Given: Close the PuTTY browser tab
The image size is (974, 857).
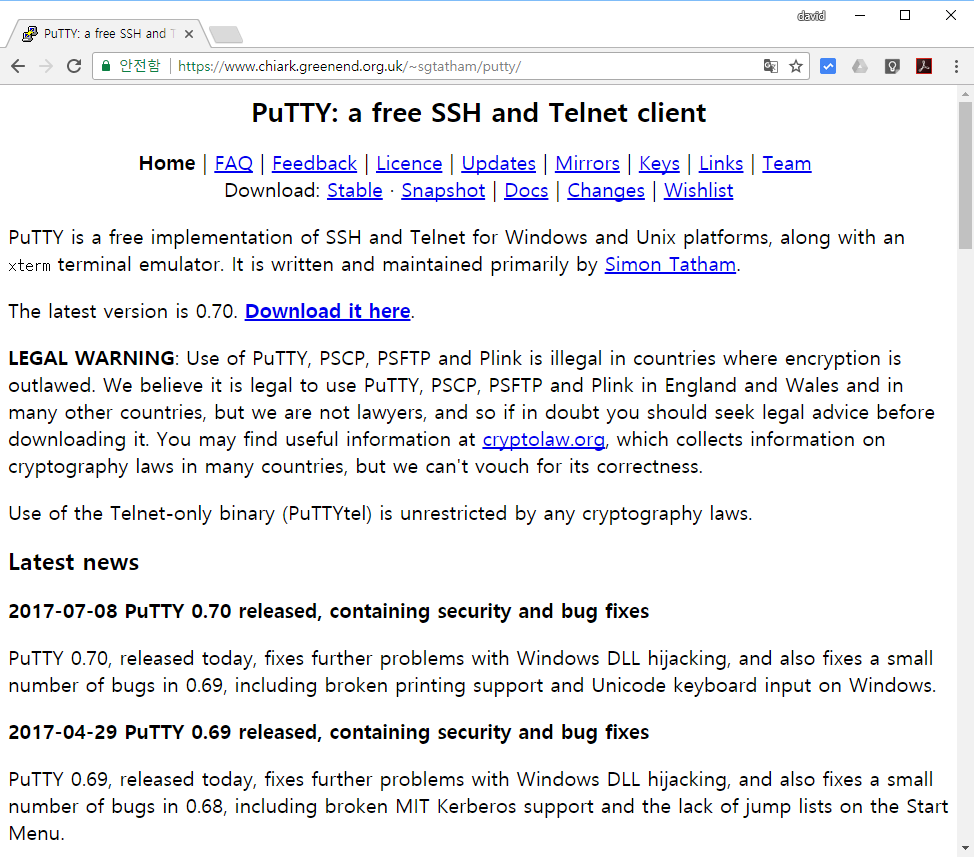Looking at the screenshot, I should pyautogui.click(x=189, y=34).
